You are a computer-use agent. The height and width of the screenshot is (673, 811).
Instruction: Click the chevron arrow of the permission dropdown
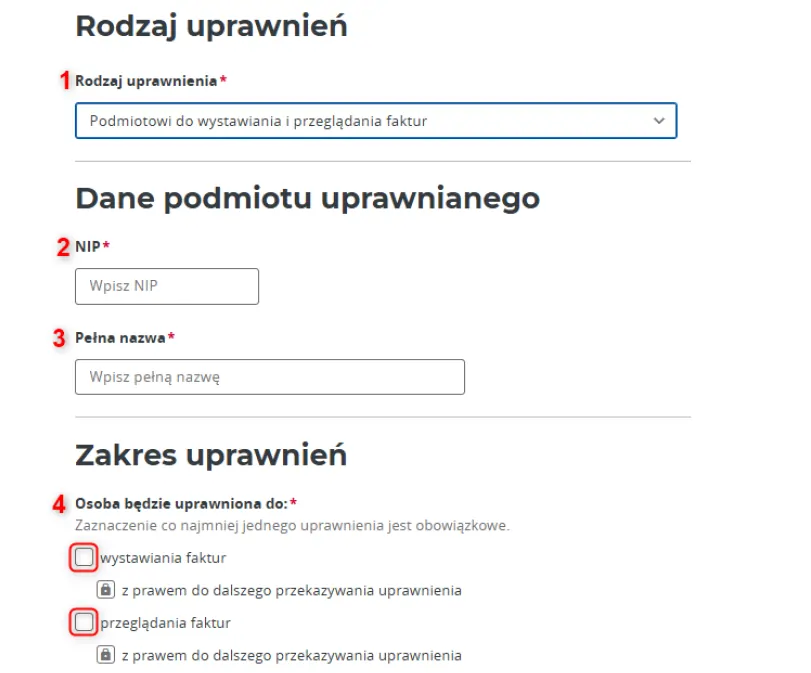point(658,121)
